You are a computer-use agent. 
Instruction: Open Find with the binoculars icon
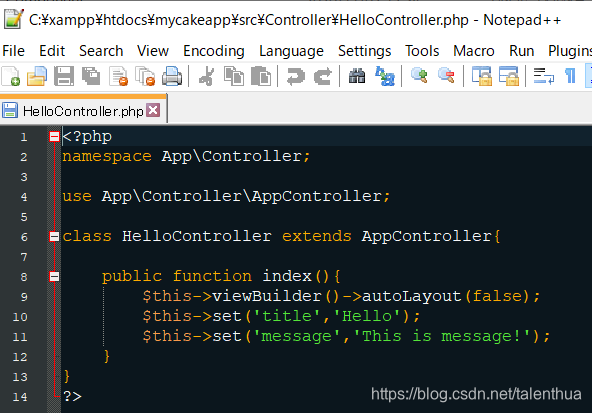(x=357, y=76)
